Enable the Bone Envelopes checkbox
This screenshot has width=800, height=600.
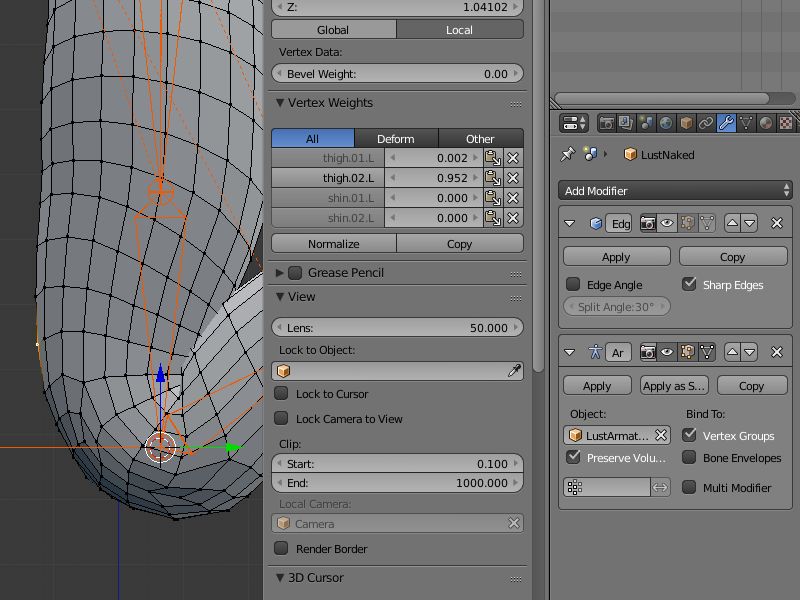point(689,458)
